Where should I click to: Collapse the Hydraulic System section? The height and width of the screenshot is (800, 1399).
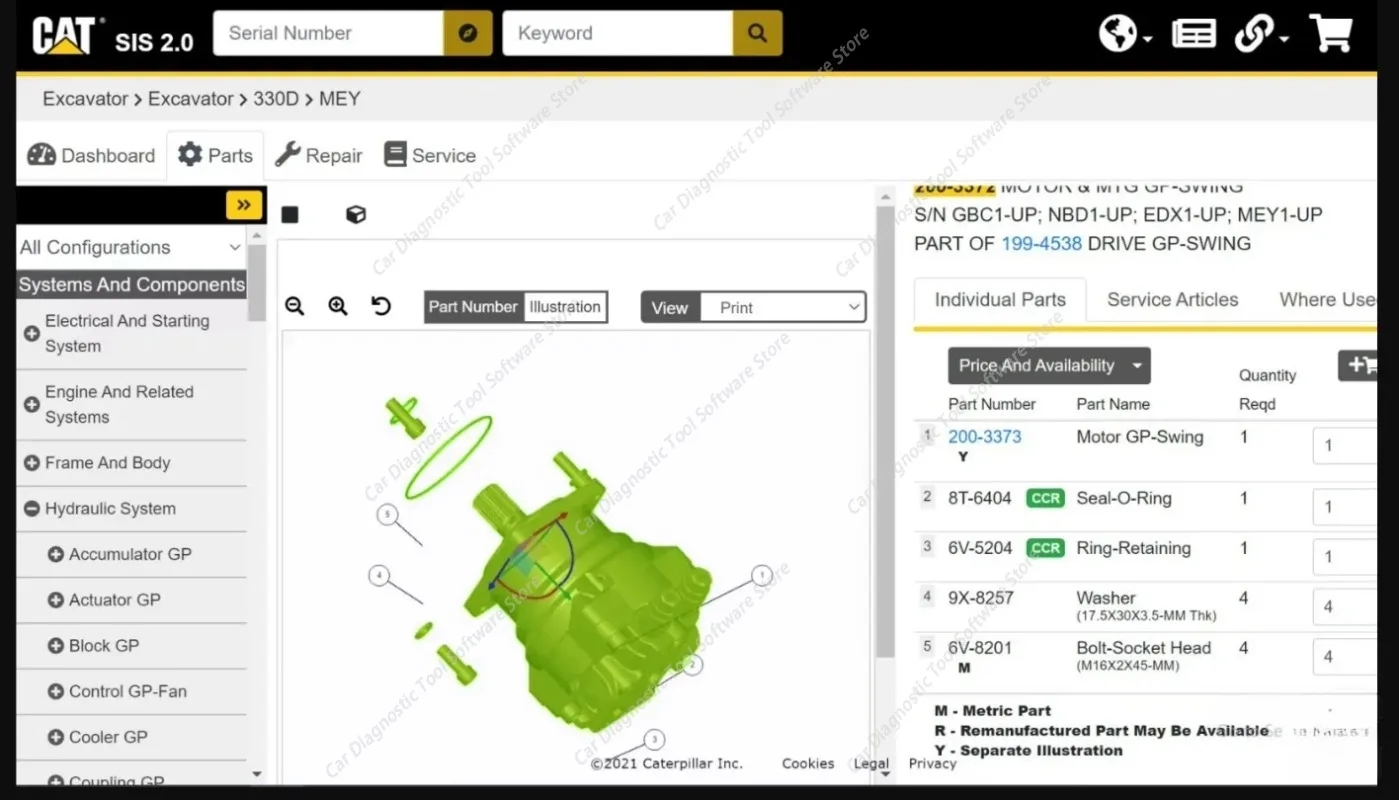point(32,509)
